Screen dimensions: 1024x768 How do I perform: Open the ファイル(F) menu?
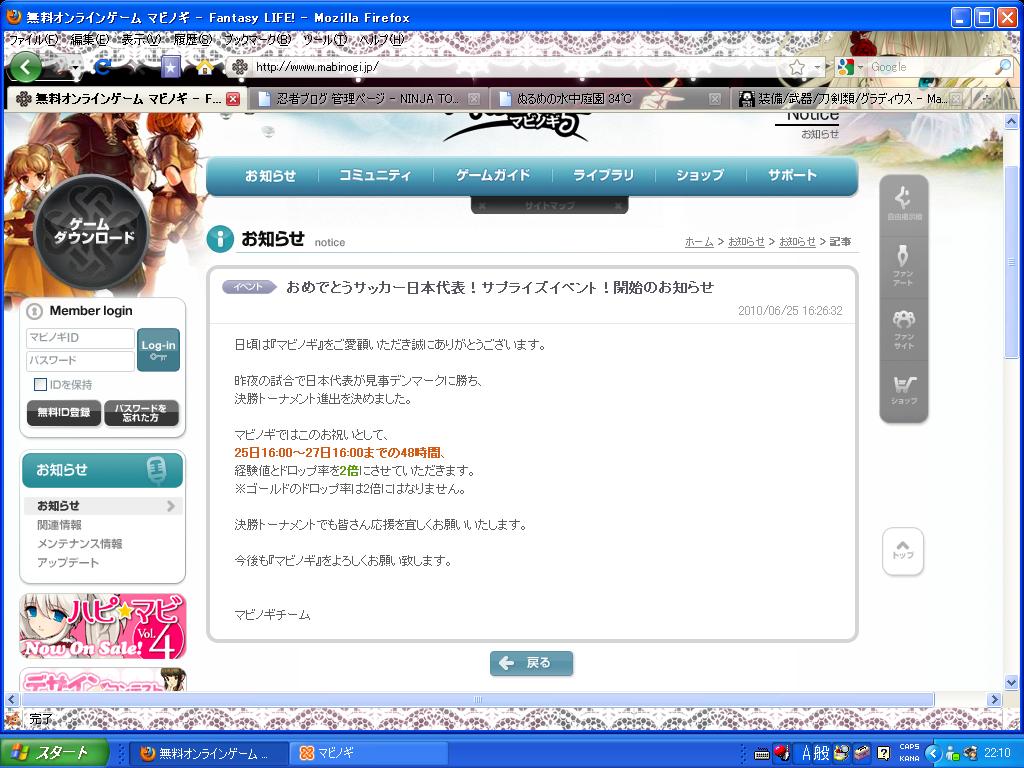tap(33, 39)
